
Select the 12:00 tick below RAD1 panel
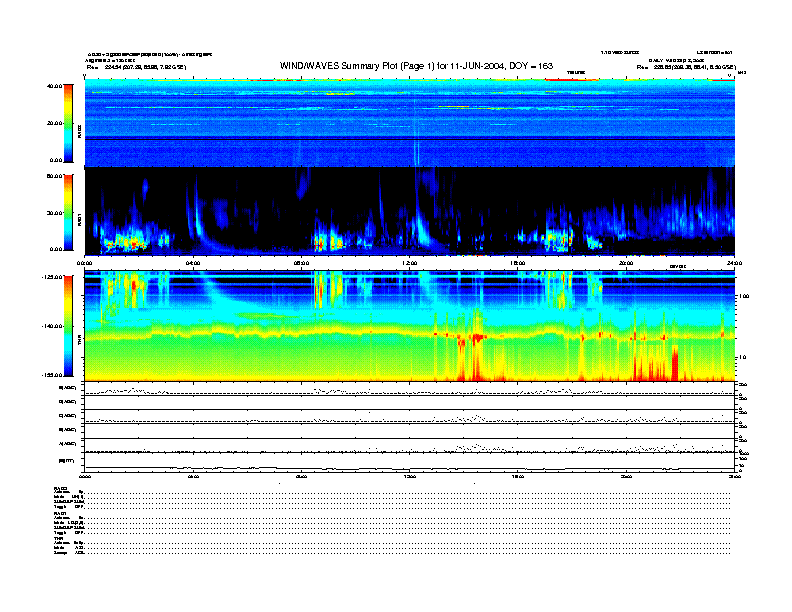tap(409, 262)
